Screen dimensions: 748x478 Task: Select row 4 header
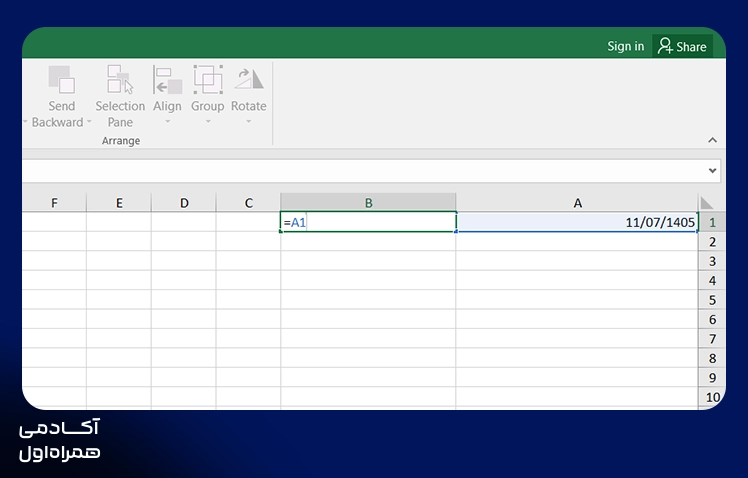[712, 281]
